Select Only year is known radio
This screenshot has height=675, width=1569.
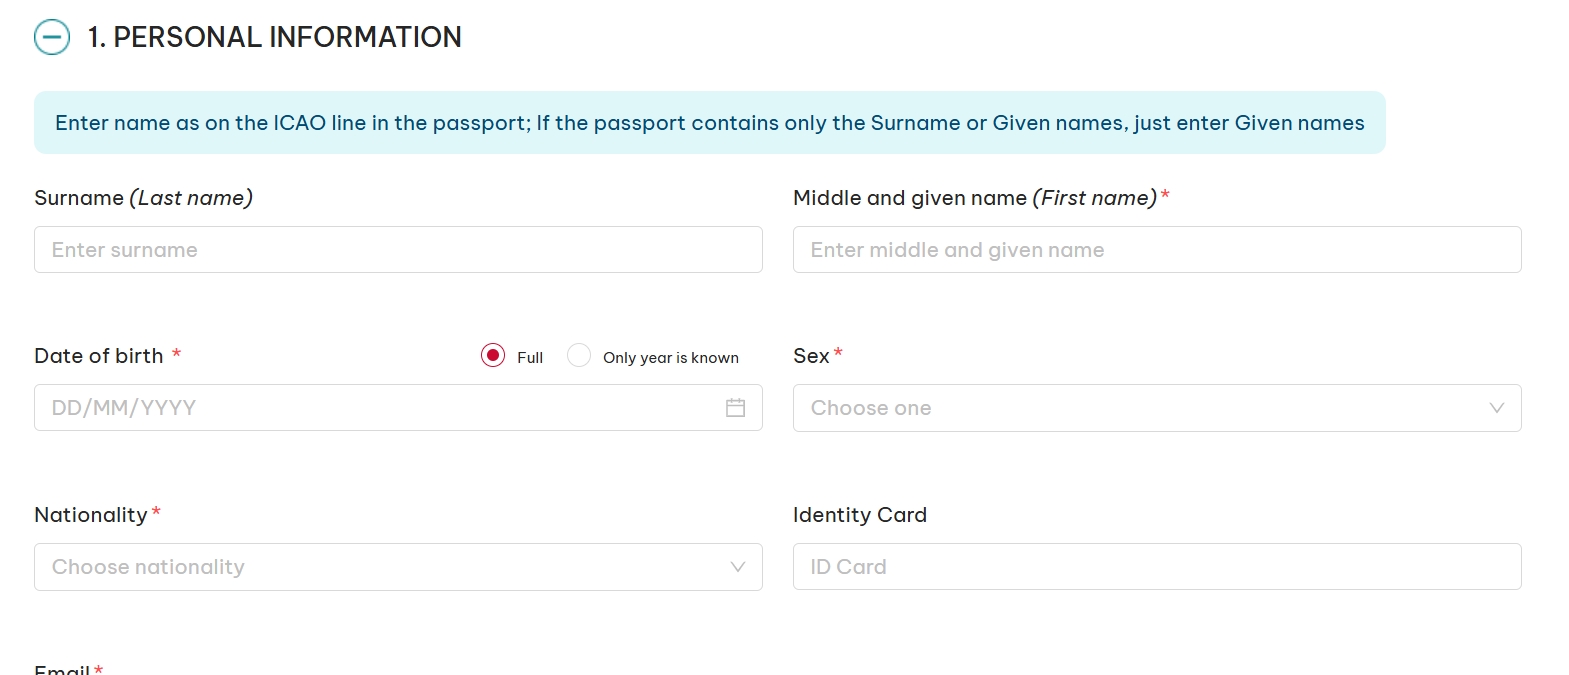579,356
